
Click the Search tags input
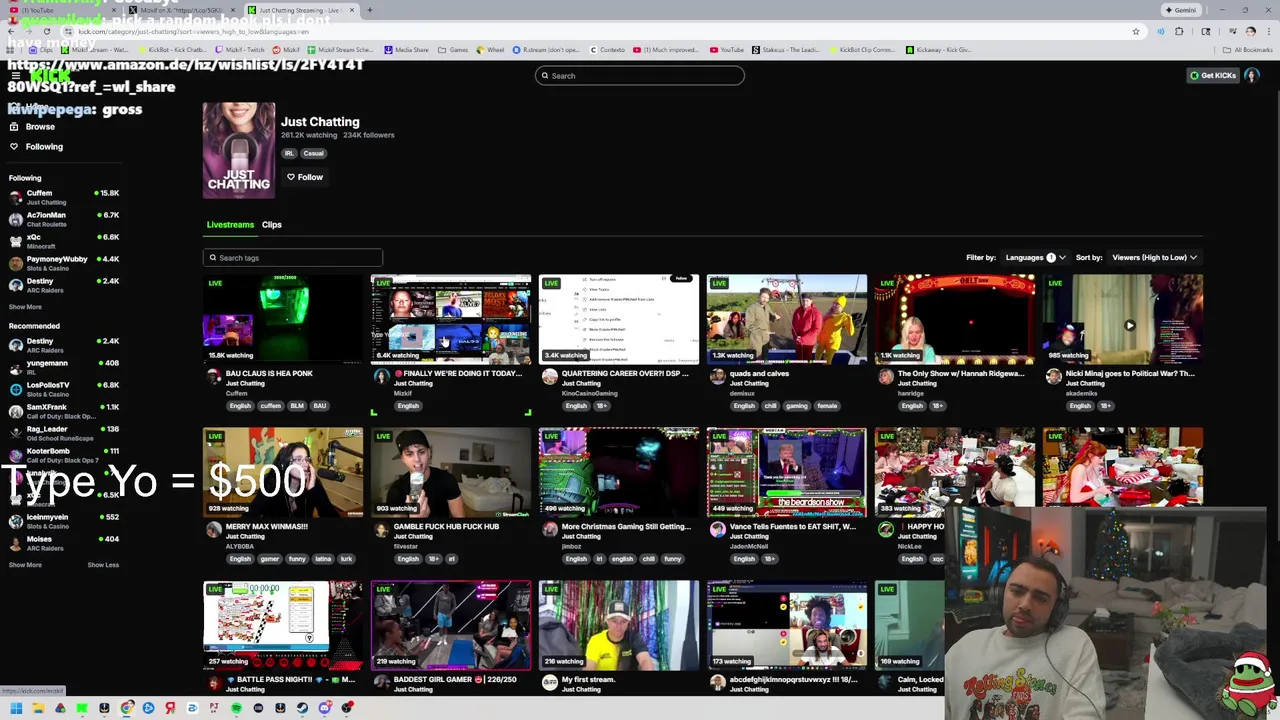coord(292,258)
